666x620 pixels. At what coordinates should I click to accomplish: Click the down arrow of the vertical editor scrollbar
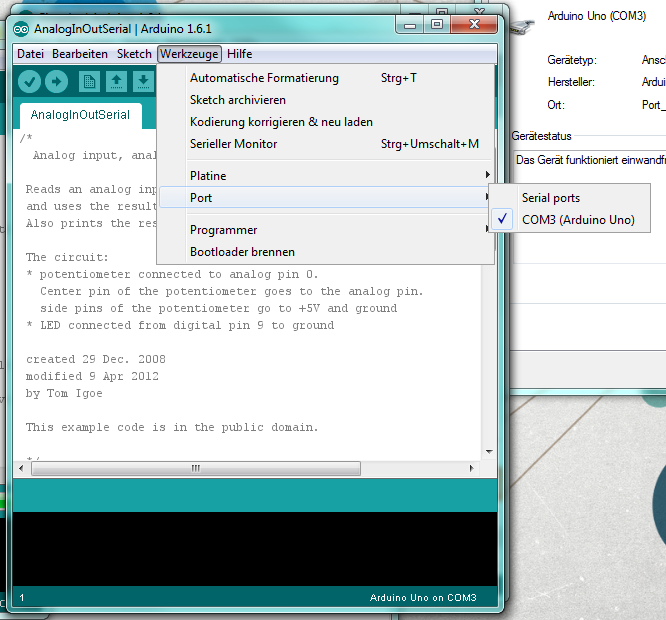coord(489,451)
